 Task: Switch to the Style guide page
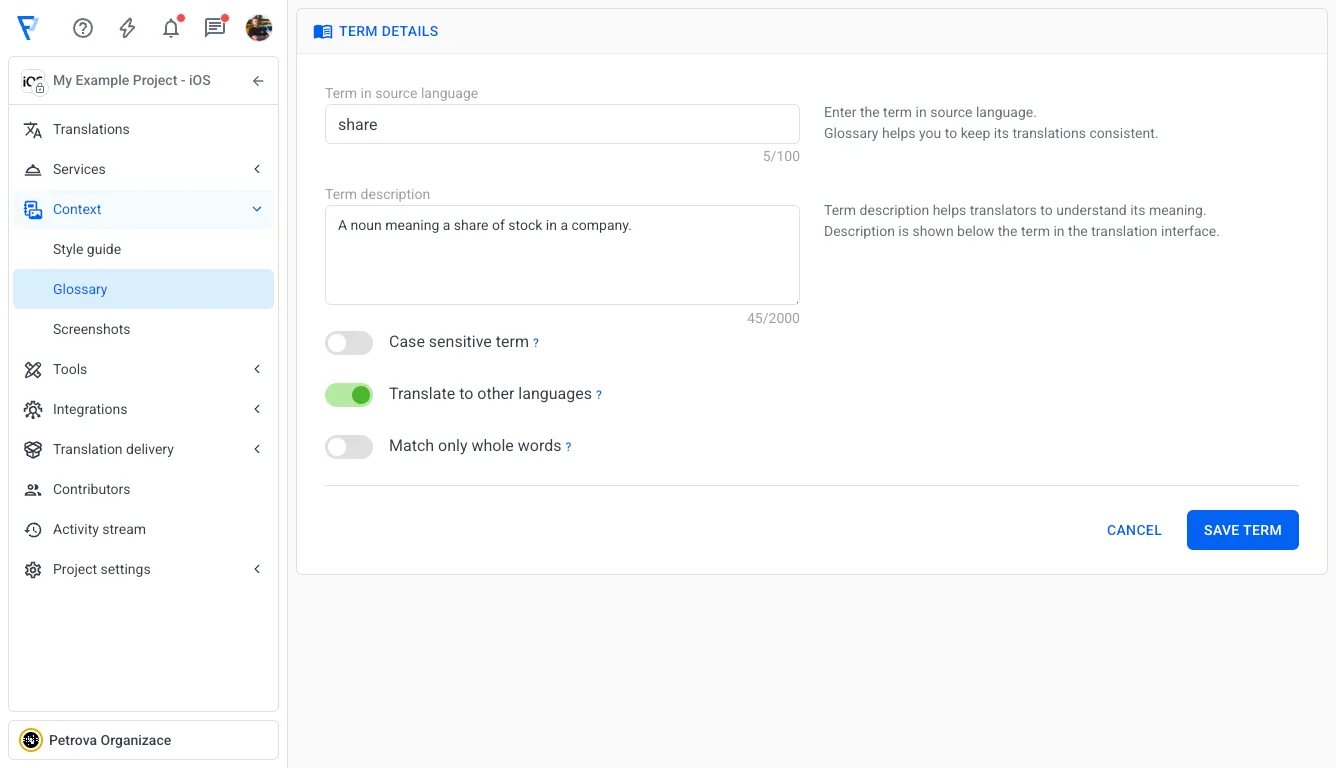click(x=88, y=249)
